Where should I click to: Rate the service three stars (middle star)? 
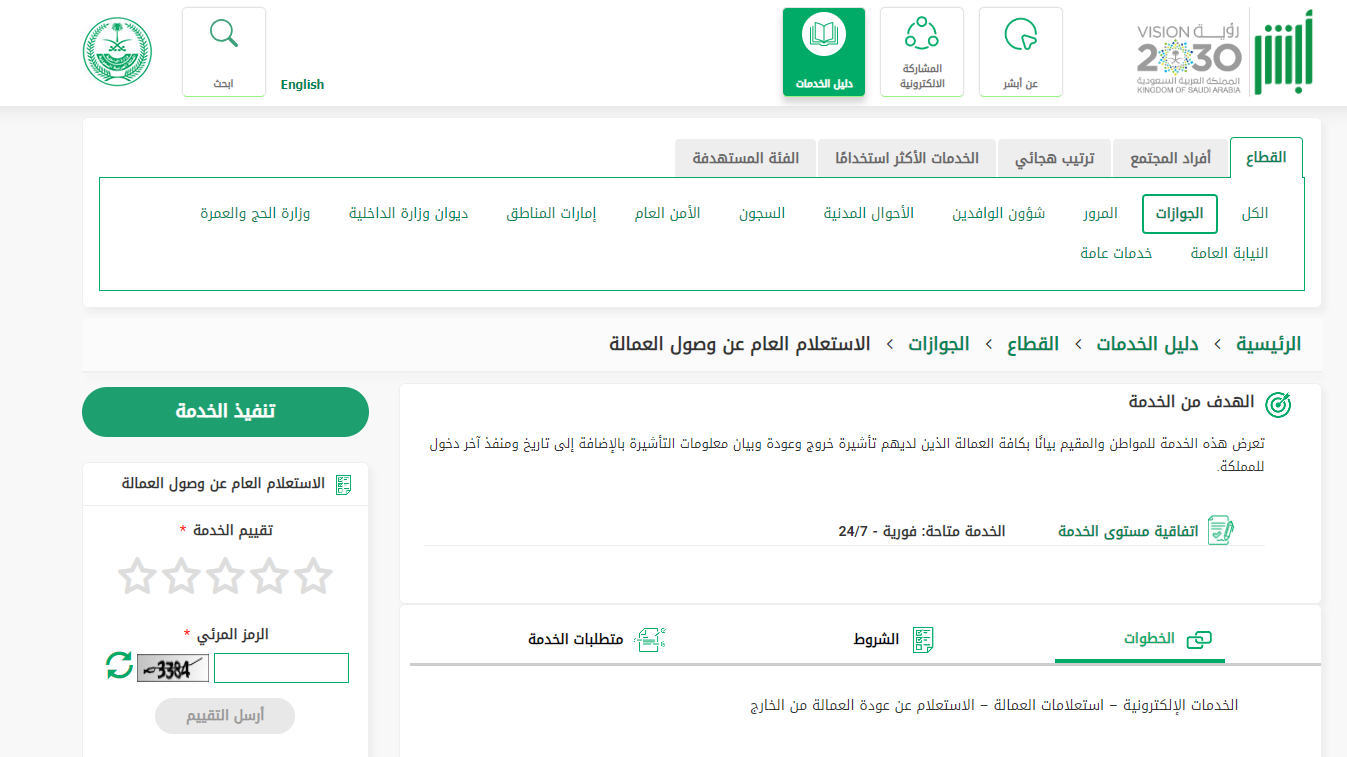[x=225, y=577]
